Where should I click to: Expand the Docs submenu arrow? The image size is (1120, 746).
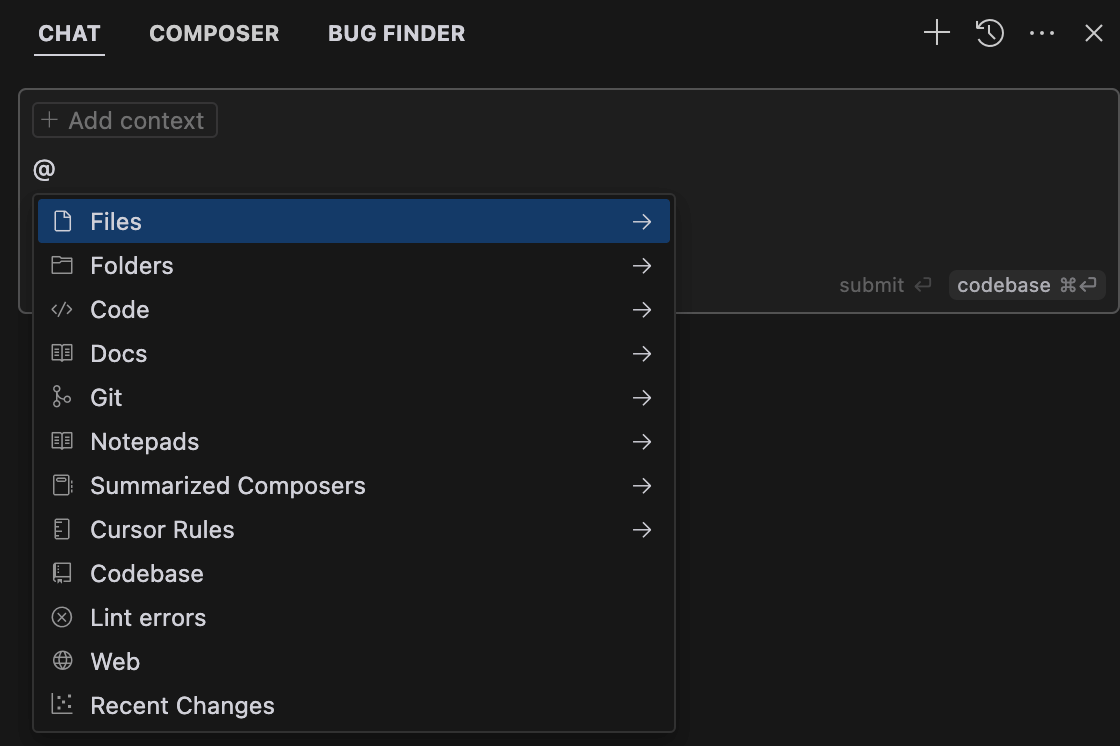point(642,353)
